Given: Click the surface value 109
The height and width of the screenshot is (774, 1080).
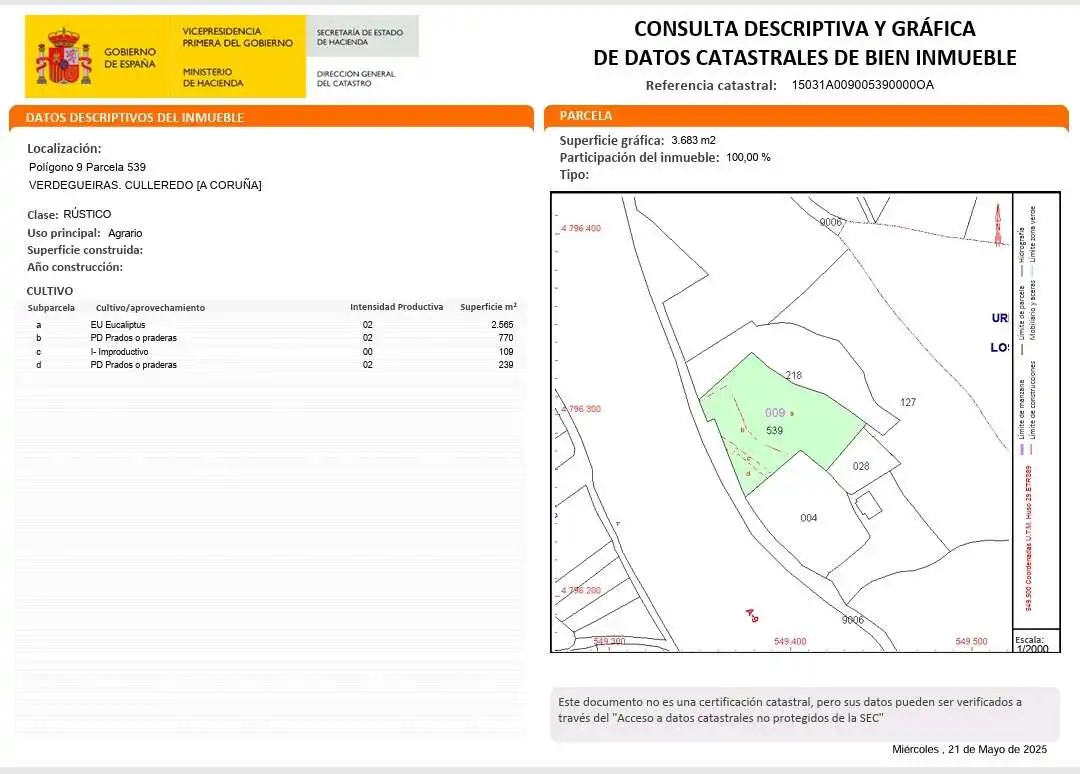Looking at the screenshot, I should 506,352.
